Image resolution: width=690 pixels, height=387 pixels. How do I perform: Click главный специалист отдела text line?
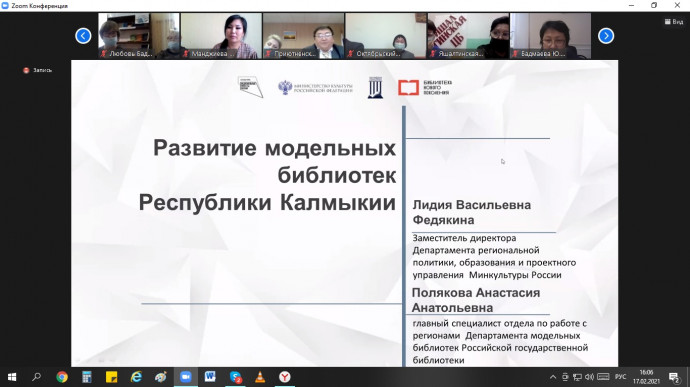(500, 323)
